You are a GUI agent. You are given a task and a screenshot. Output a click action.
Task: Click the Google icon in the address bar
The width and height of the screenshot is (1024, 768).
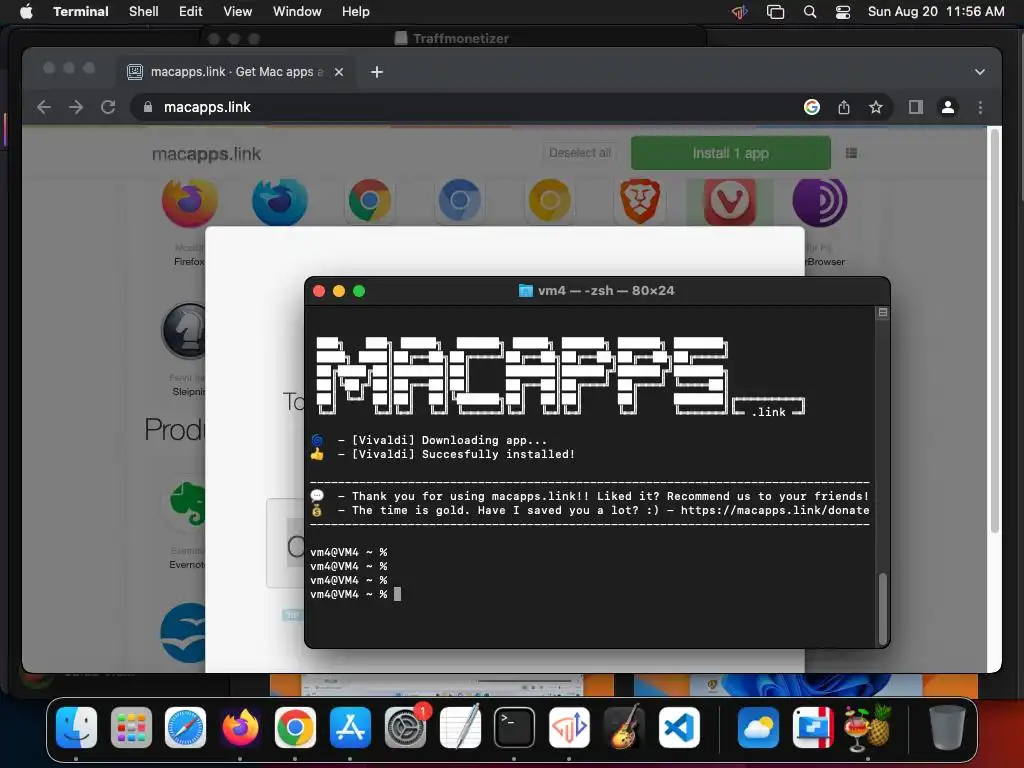pyautogui.click(x=812, y=107)
